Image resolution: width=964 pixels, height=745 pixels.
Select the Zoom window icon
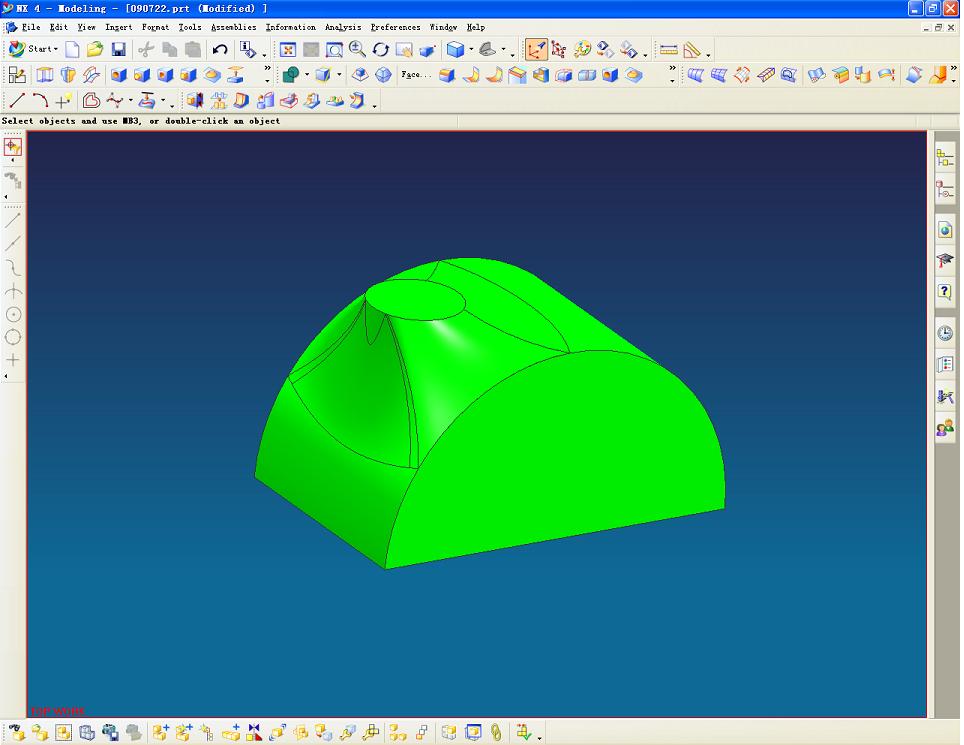334,50
